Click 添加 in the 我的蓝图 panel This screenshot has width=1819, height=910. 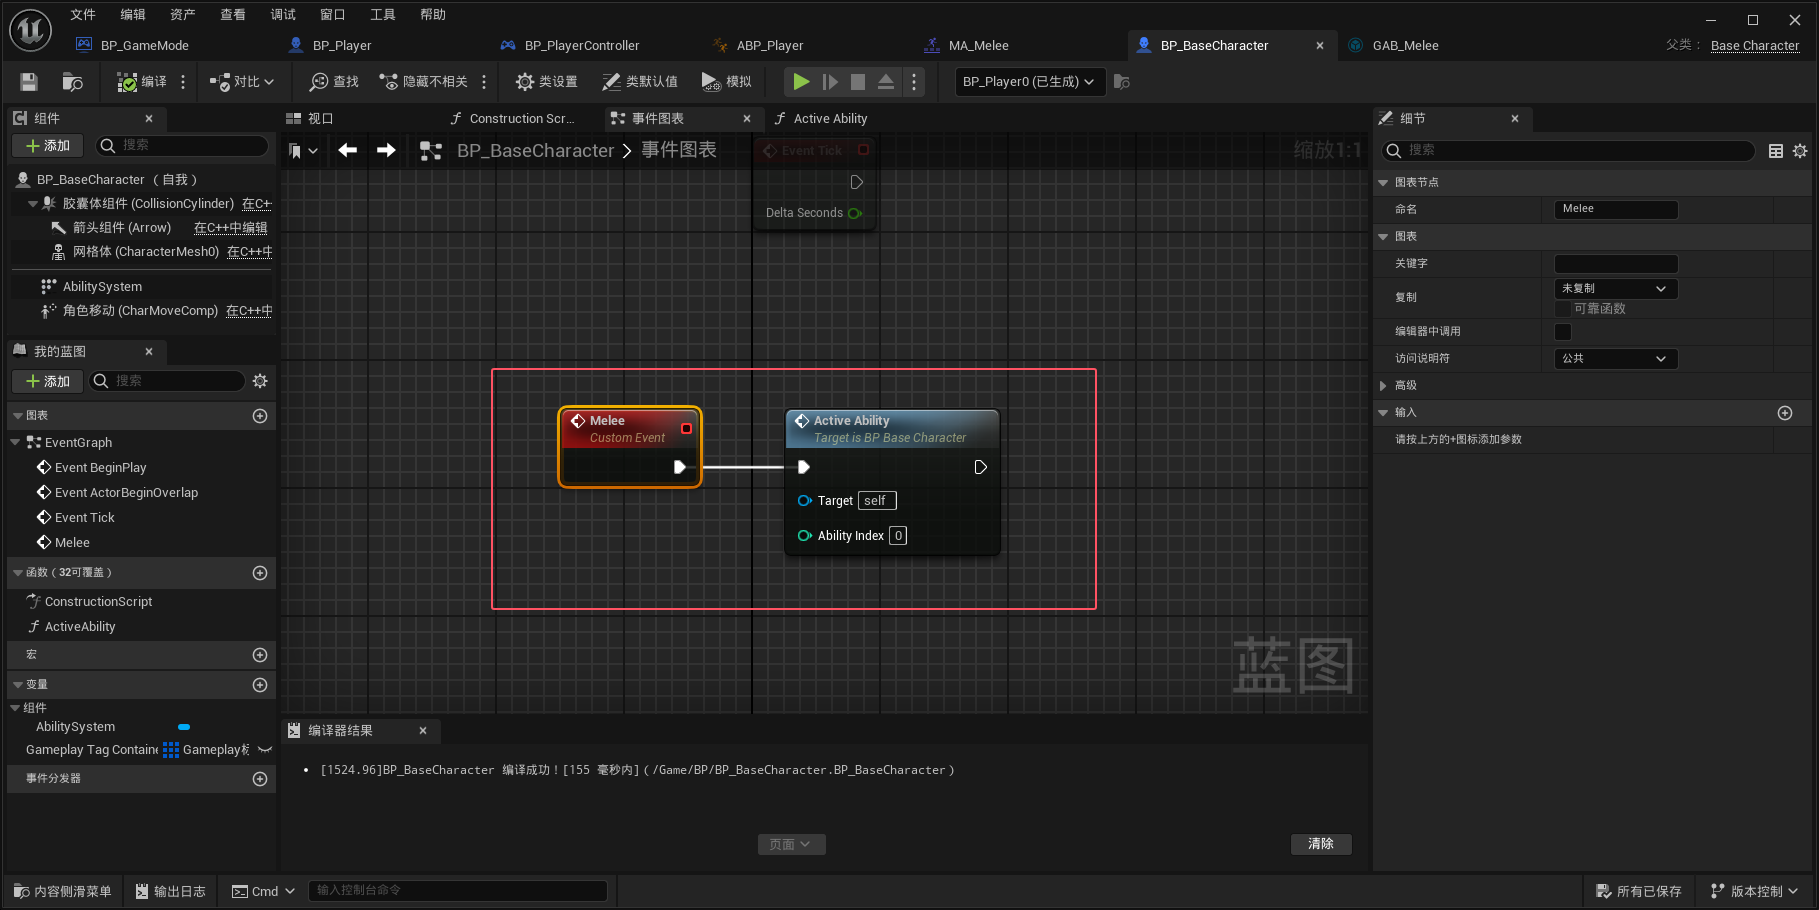pyautogui.click(x=47, y=381)
